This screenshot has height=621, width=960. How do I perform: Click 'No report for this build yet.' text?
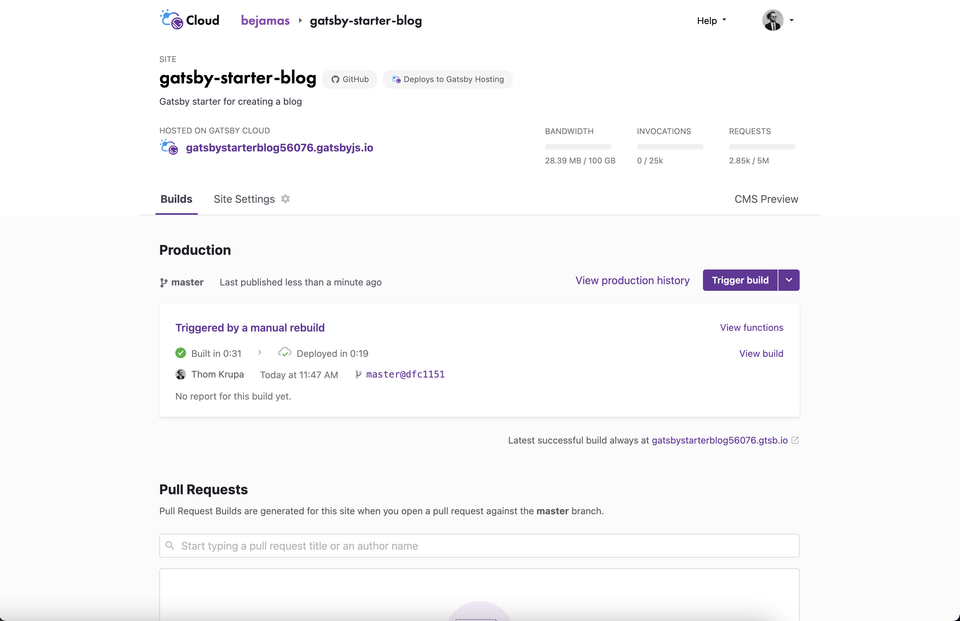pos(233,396)
